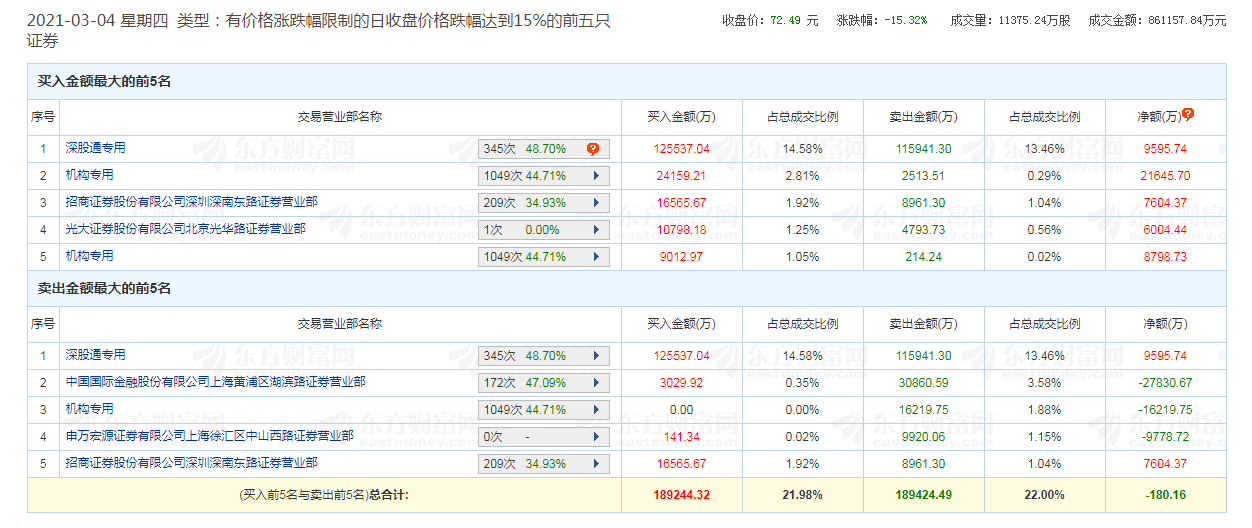Click the arrow icon in buy table row 5 机构专用
This screenshot has height=528, width=1252.
pos(597,257)
